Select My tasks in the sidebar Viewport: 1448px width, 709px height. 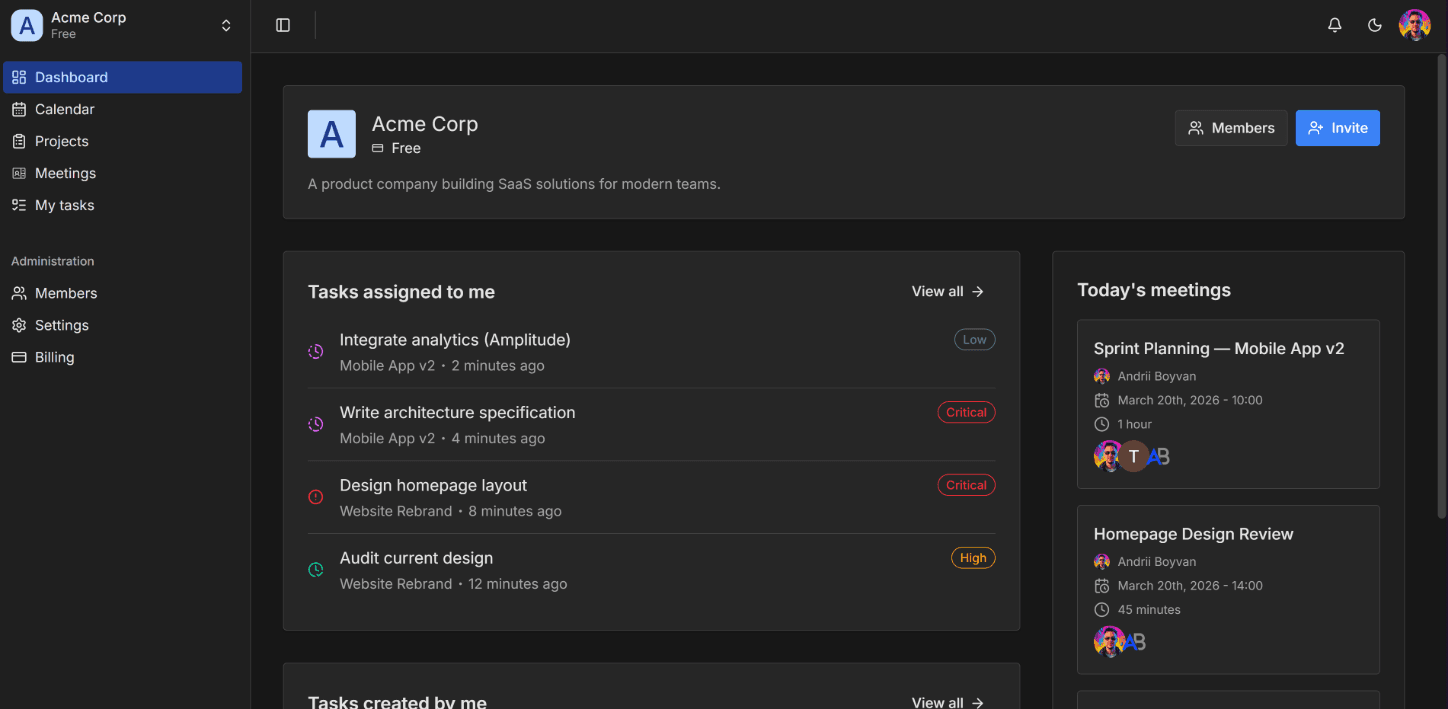click(x=66, y=205)
